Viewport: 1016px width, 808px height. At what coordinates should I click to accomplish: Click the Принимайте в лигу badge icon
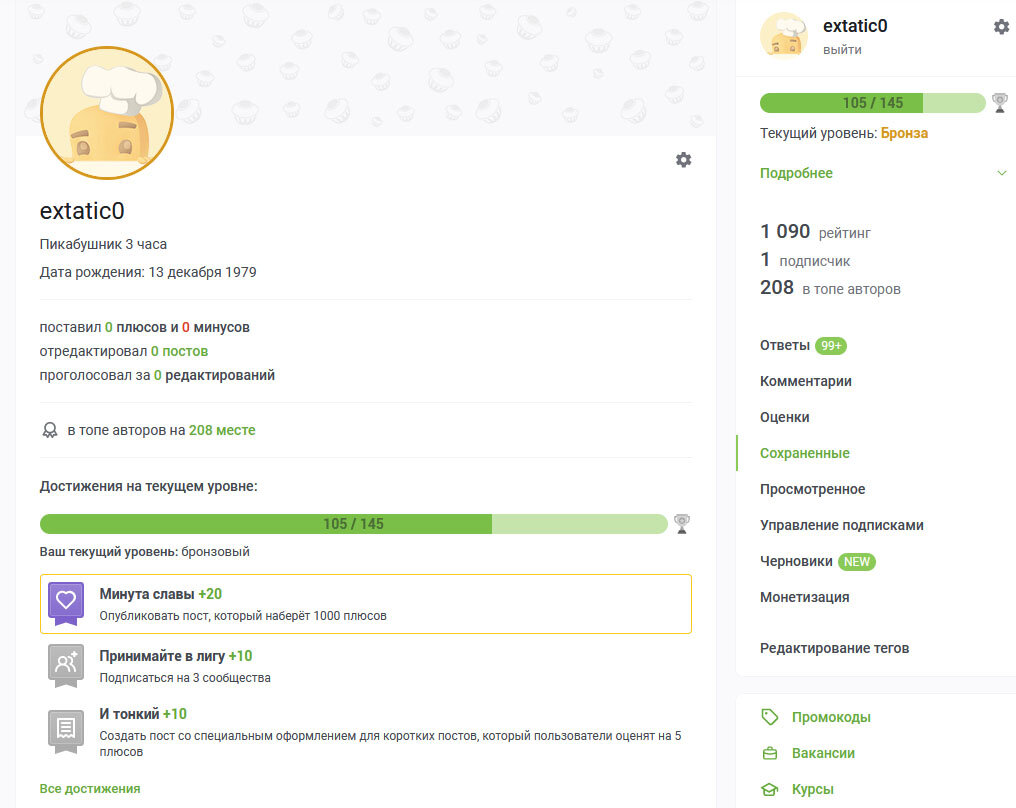[x=66, y=665]
